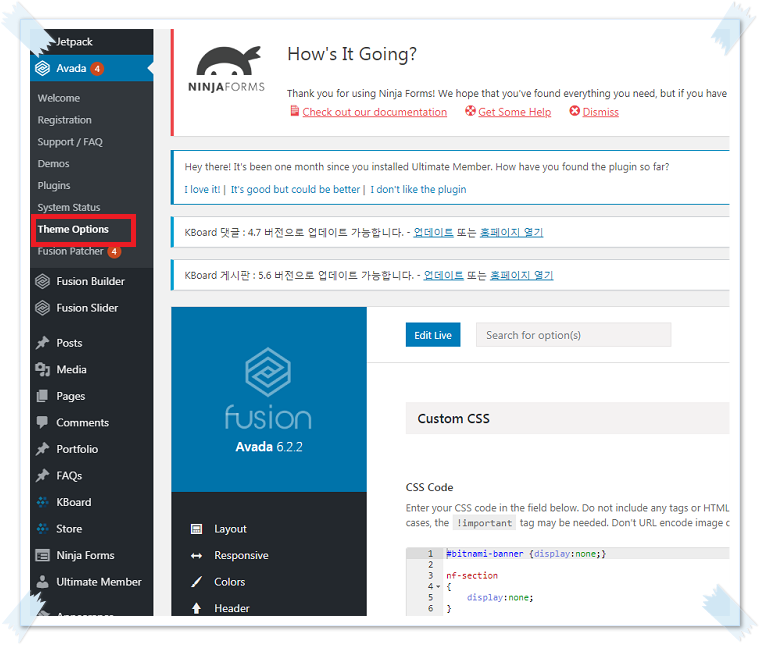Click the Comments speech bubble icon
The height and width of the screenshot is (645, 759).
[x=43, y=422]
